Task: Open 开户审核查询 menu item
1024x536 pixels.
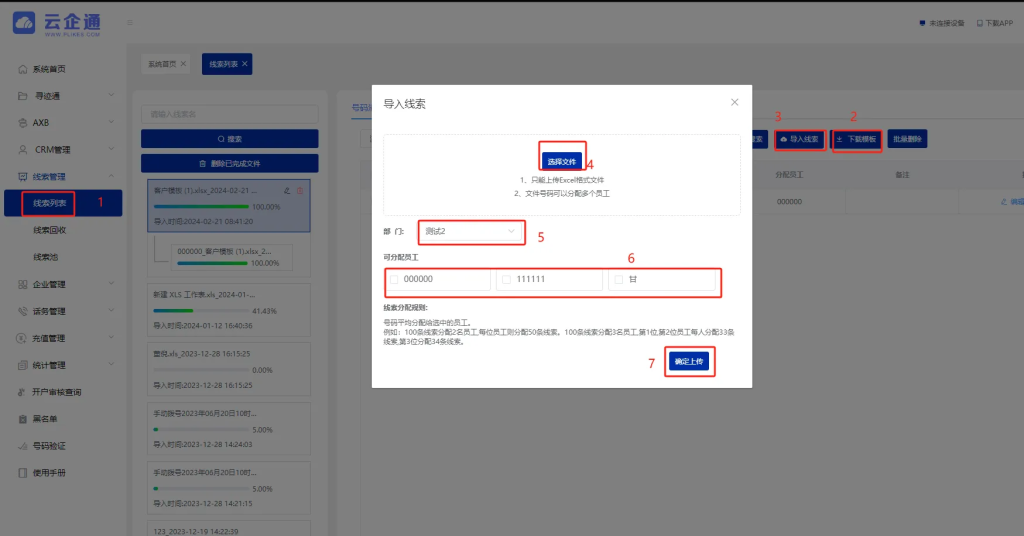Action: (56, 392)
